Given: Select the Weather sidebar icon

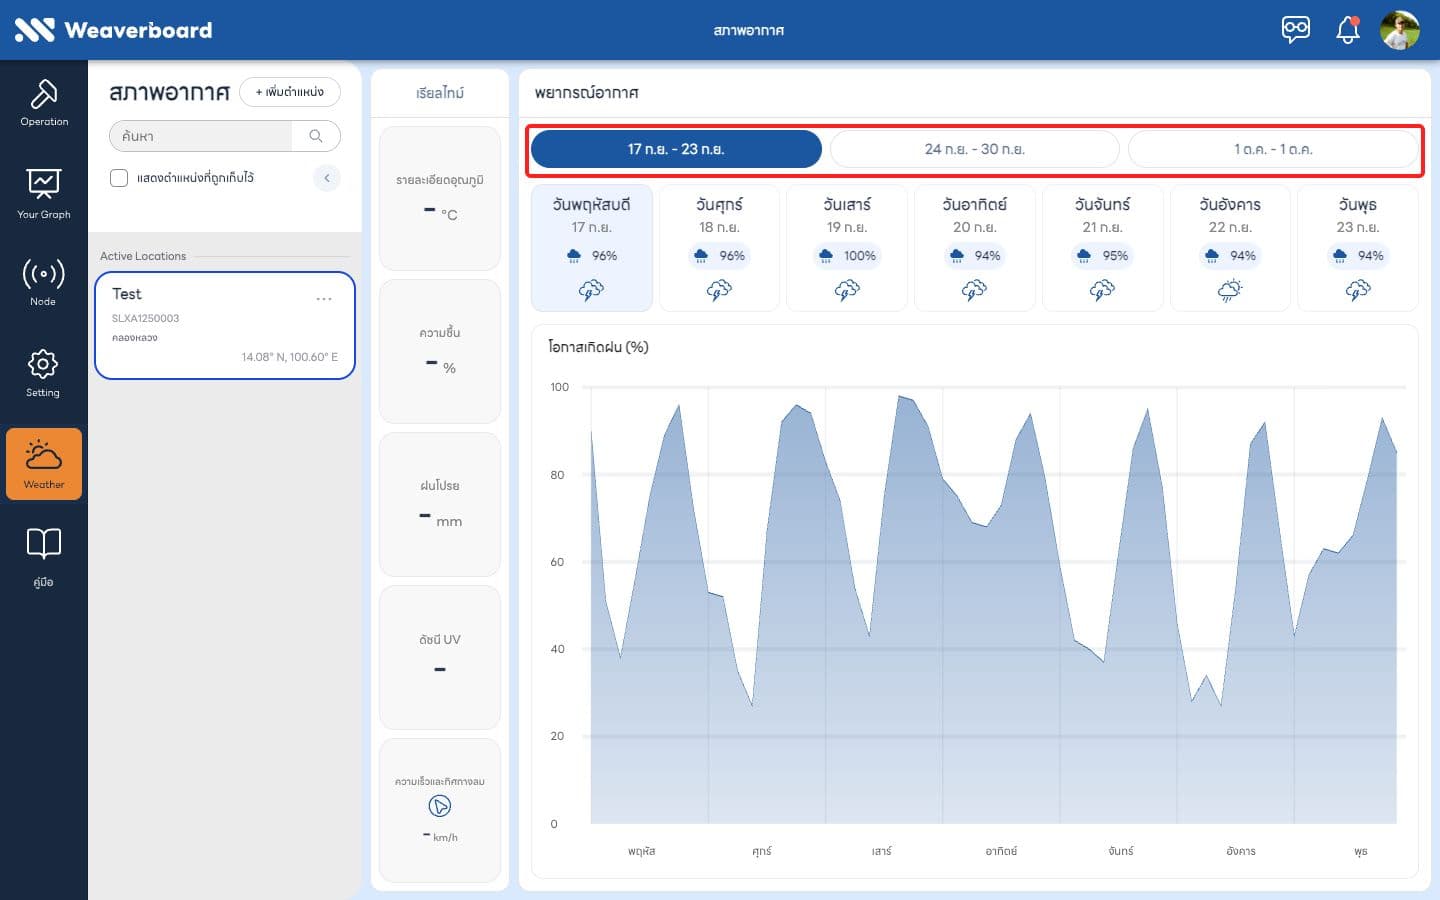Looking at the screenshot, I should [44, 464].
